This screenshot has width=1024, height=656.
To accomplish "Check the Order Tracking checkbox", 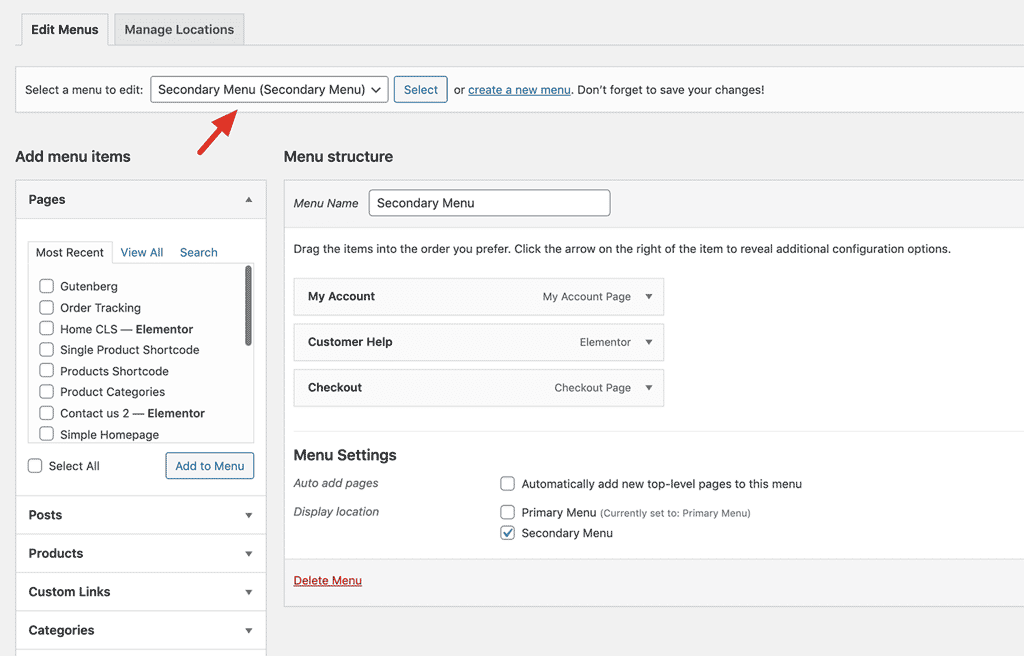I will pos(46,307).
